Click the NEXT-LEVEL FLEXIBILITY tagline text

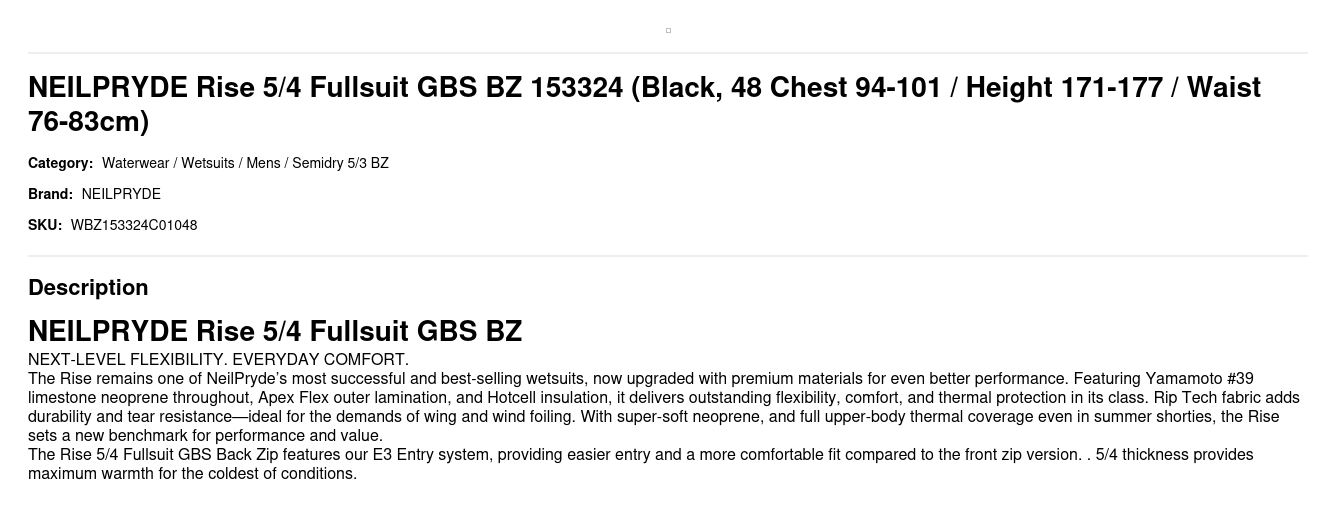coord(218,360)
